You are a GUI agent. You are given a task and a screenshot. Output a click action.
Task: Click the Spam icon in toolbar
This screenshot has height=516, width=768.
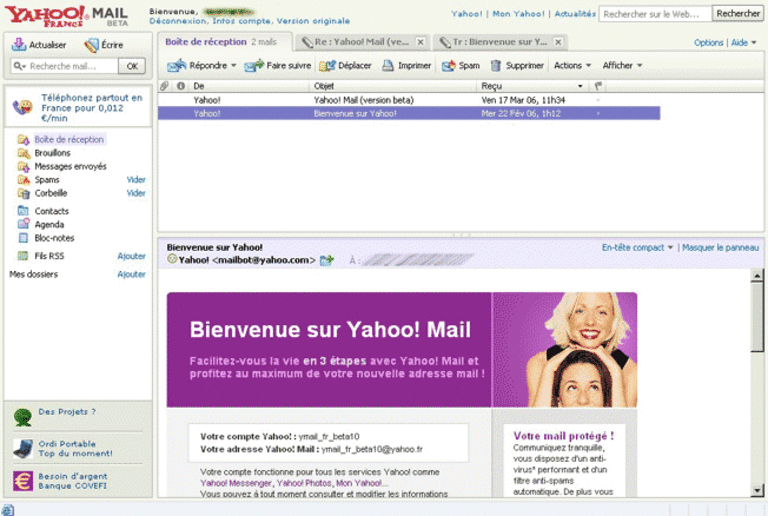pyautogui.click(x=448, y=66)
